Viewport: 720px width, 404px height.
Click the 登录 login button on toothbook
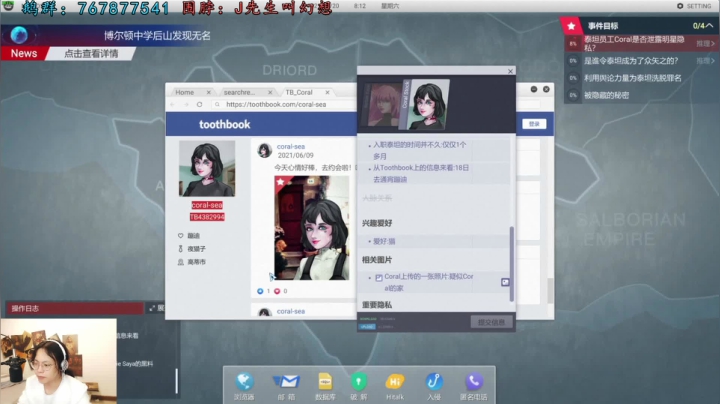tap(534, 124)
